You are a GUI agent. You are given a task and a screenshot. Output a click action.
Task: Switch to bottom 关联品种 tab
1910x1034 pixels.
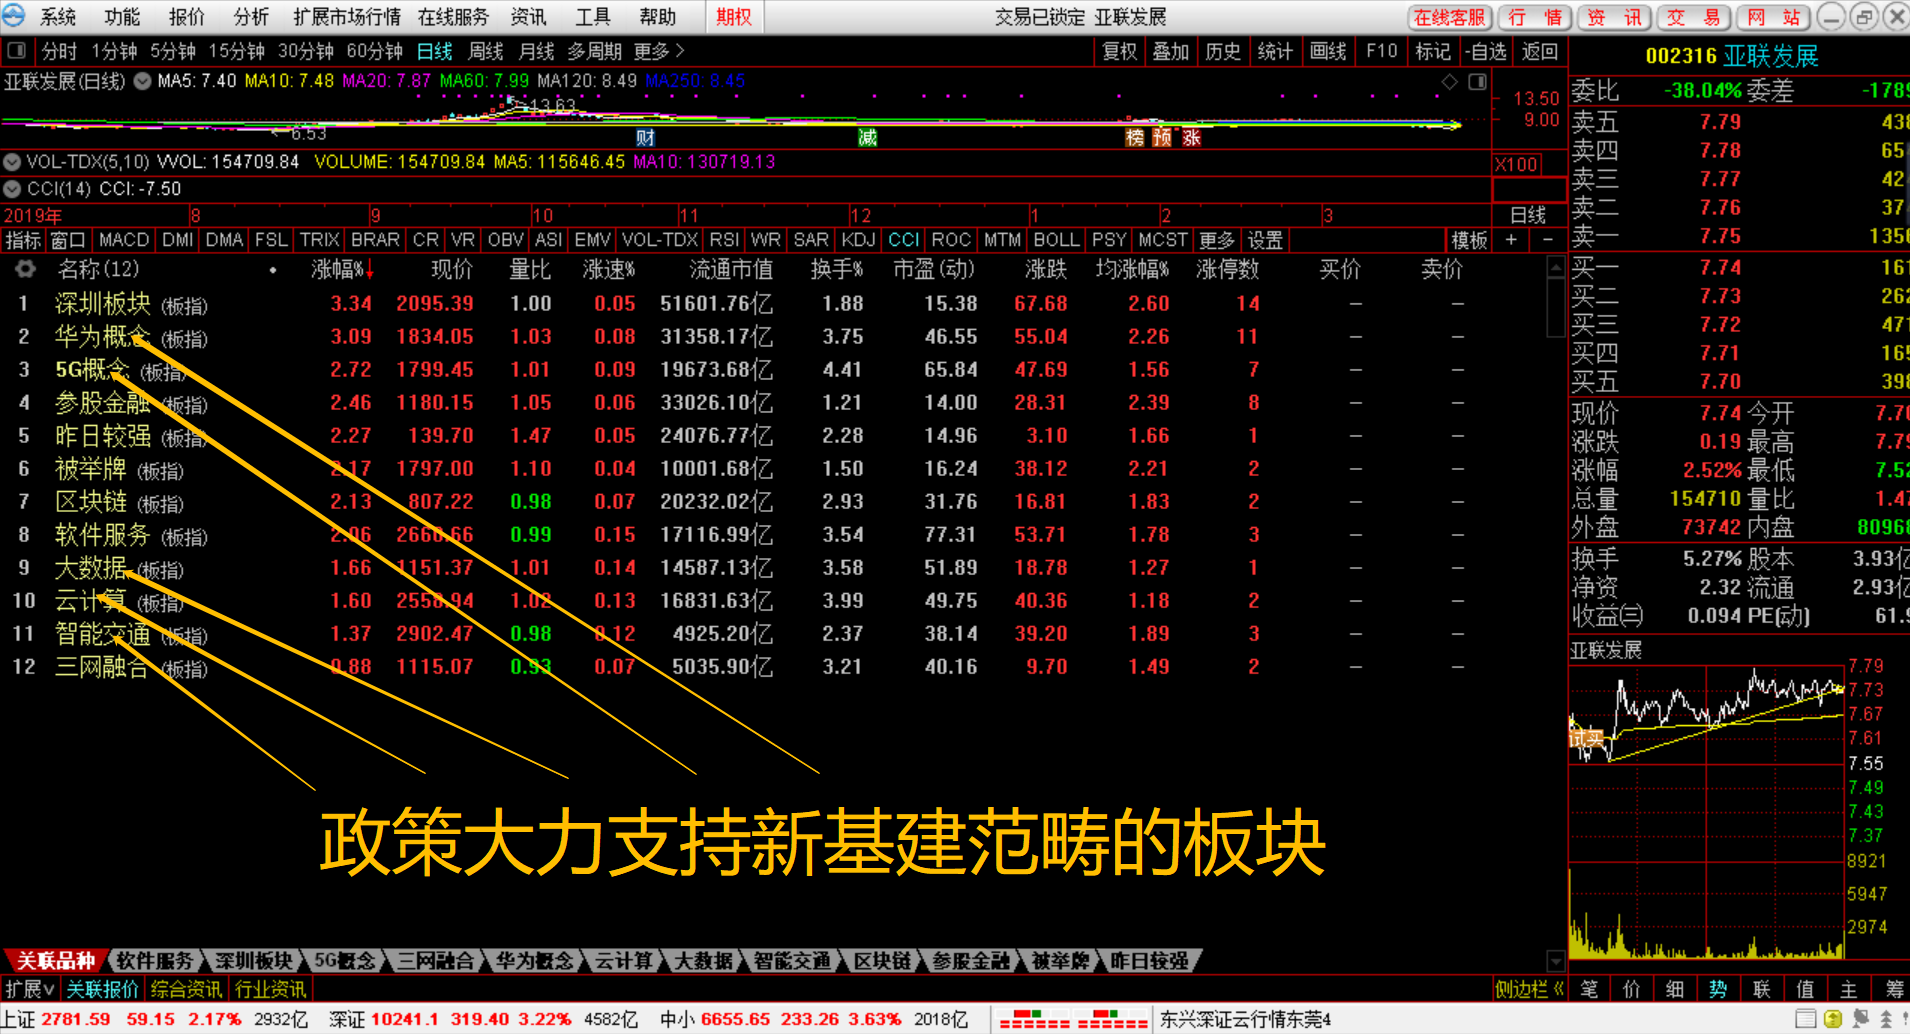56,961
